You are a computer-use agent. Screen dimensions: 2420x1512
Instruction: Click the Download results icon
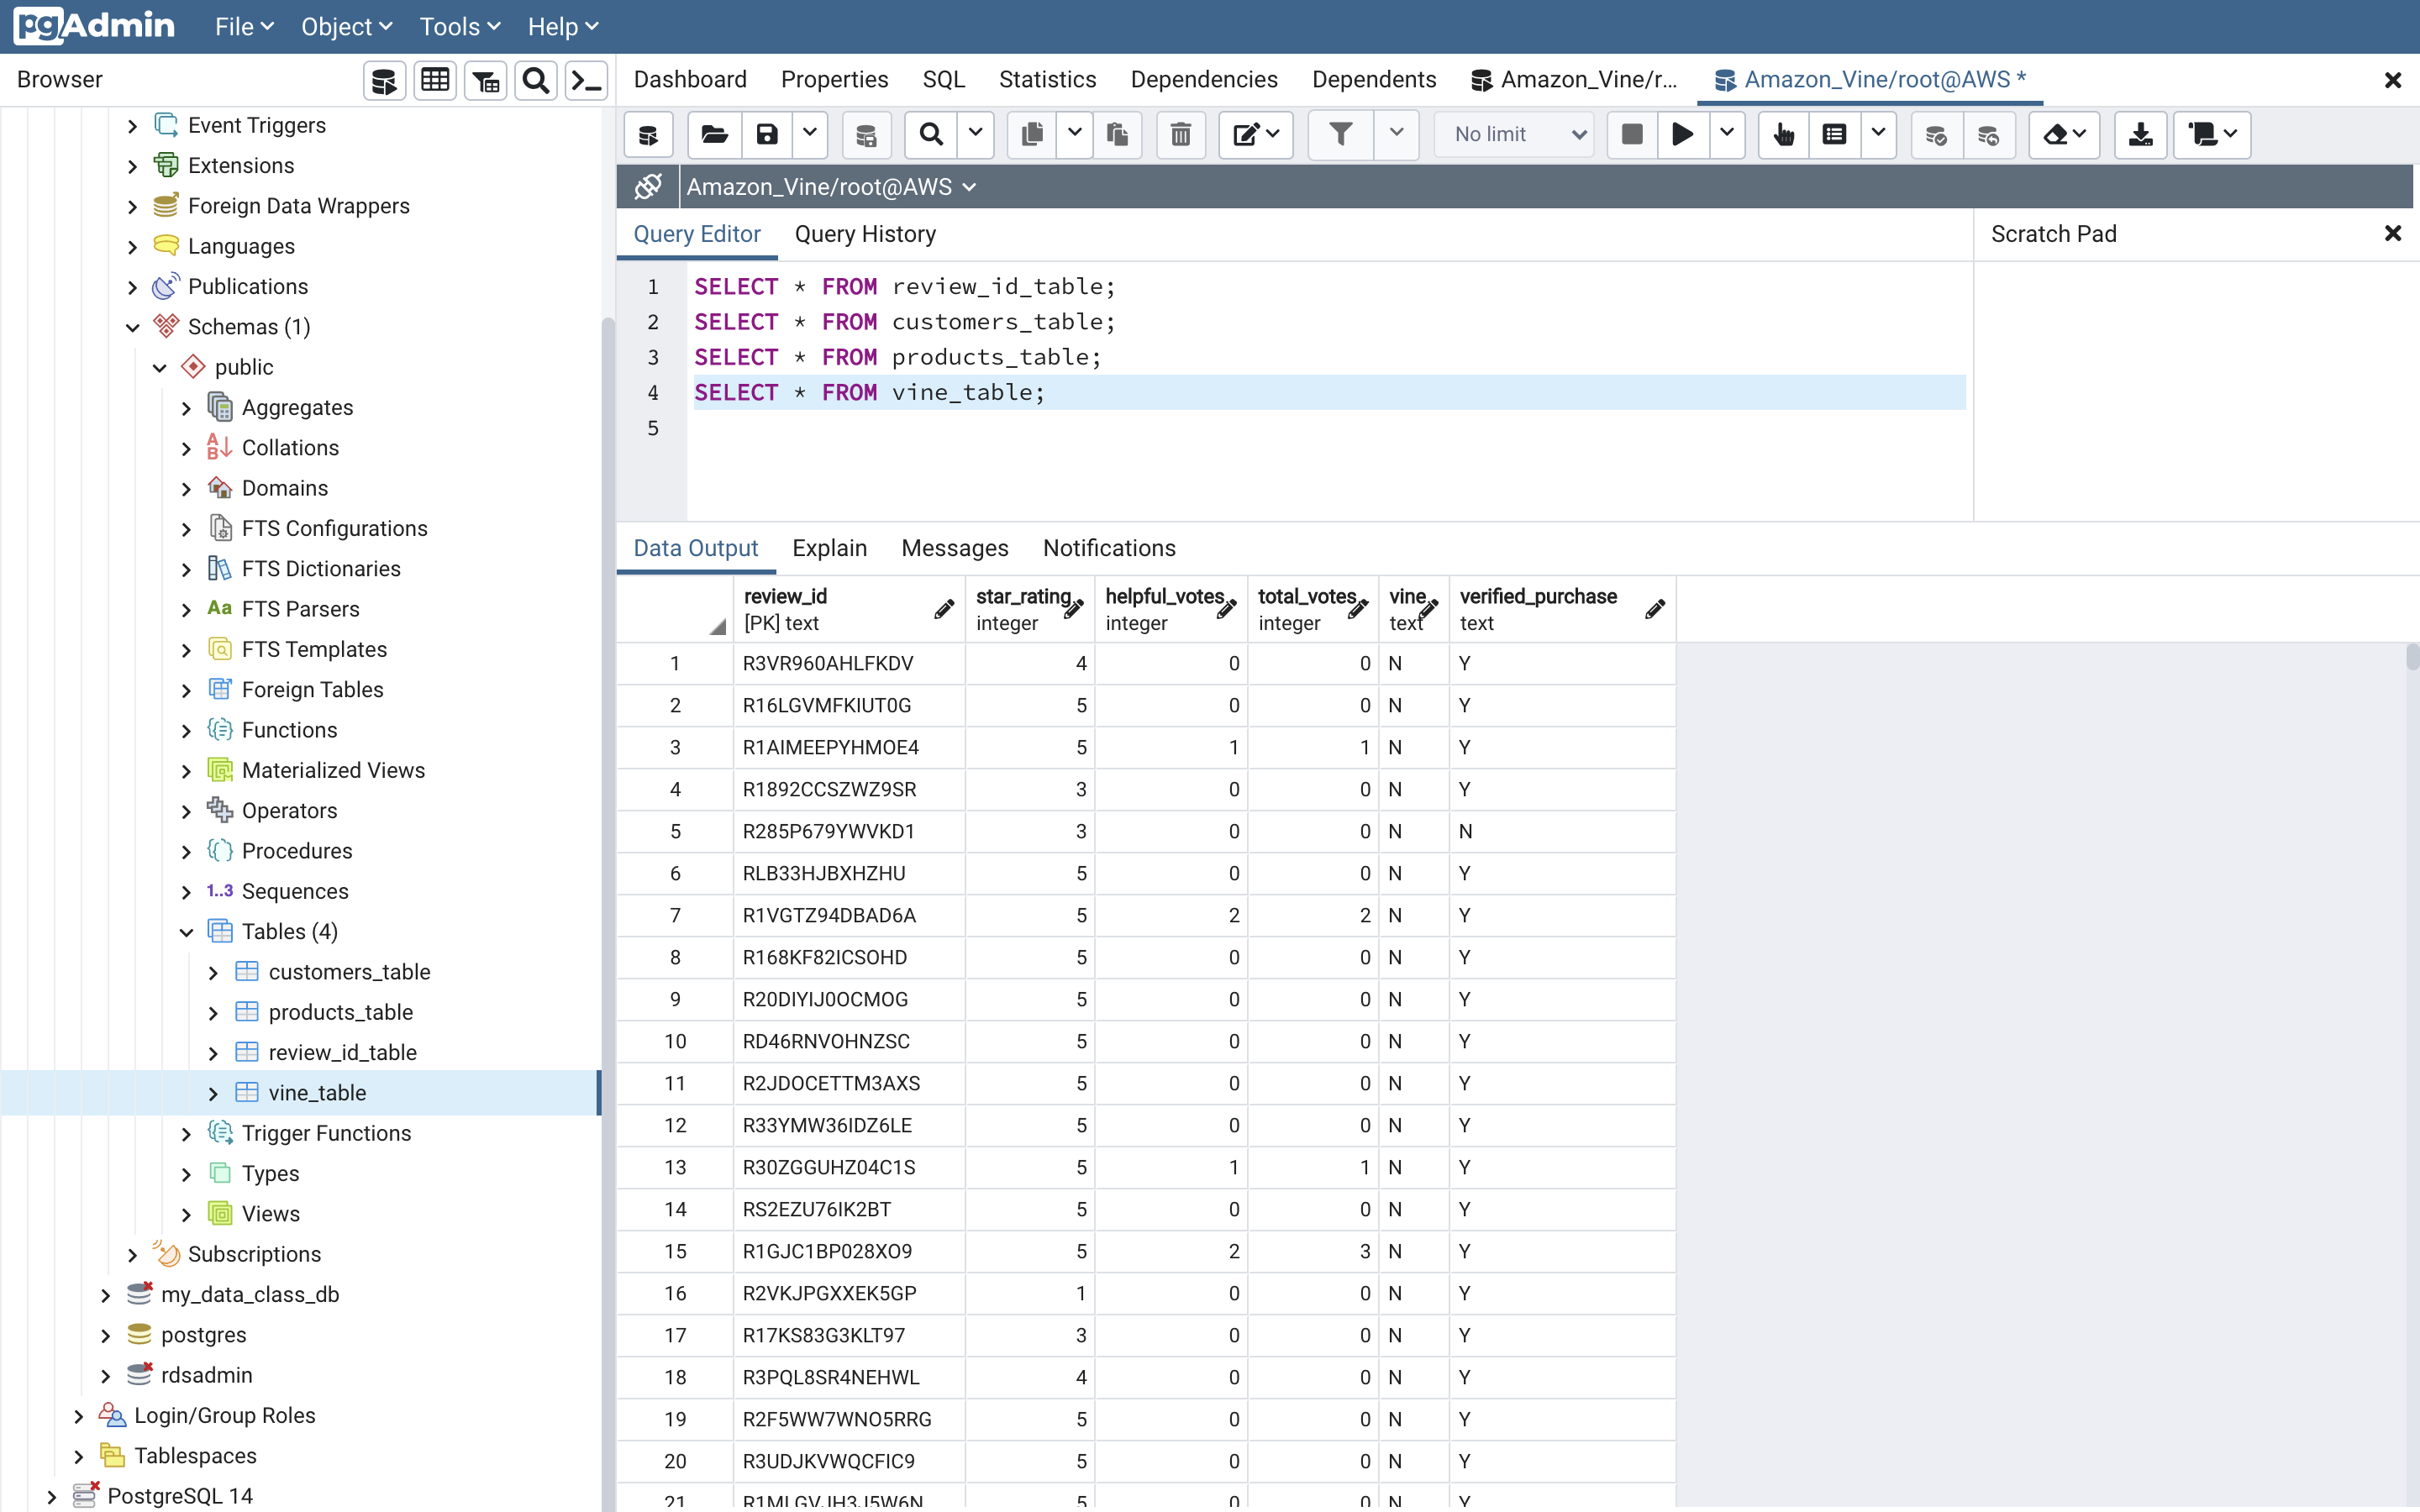click(2140, 134)
